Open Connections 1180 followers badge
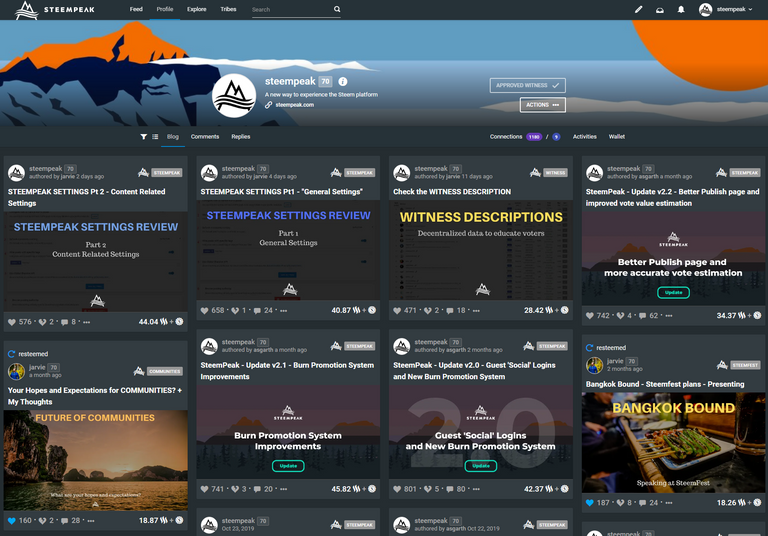768x536 pixels. pyautogui.click(x=534, y=137)
